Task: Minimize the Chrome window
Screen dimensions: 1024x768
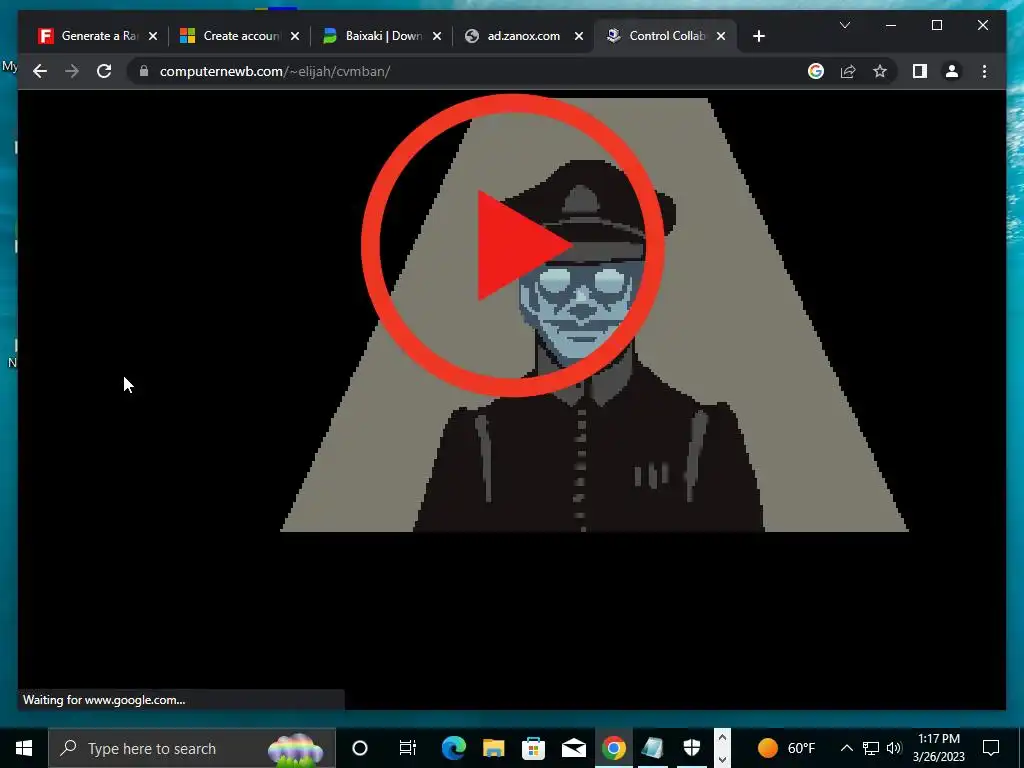Action: point(891,25)
